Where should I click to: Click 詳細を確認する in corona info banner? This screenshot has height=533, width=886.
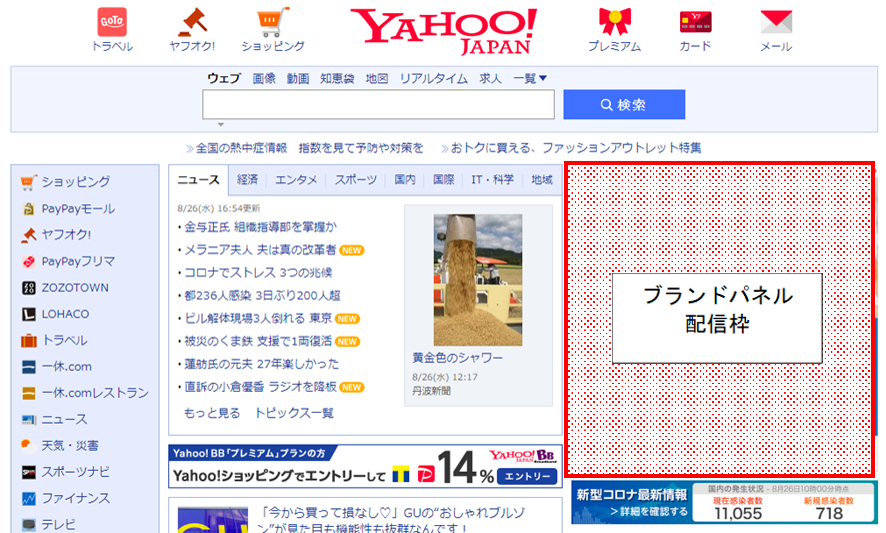point(649,512)
